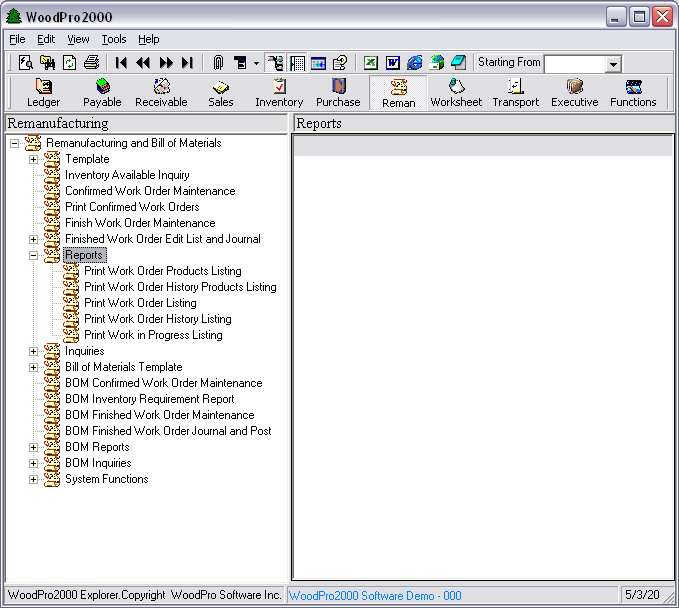679x608 pixels.
Task: Open the Functions module
Action: 633,93
